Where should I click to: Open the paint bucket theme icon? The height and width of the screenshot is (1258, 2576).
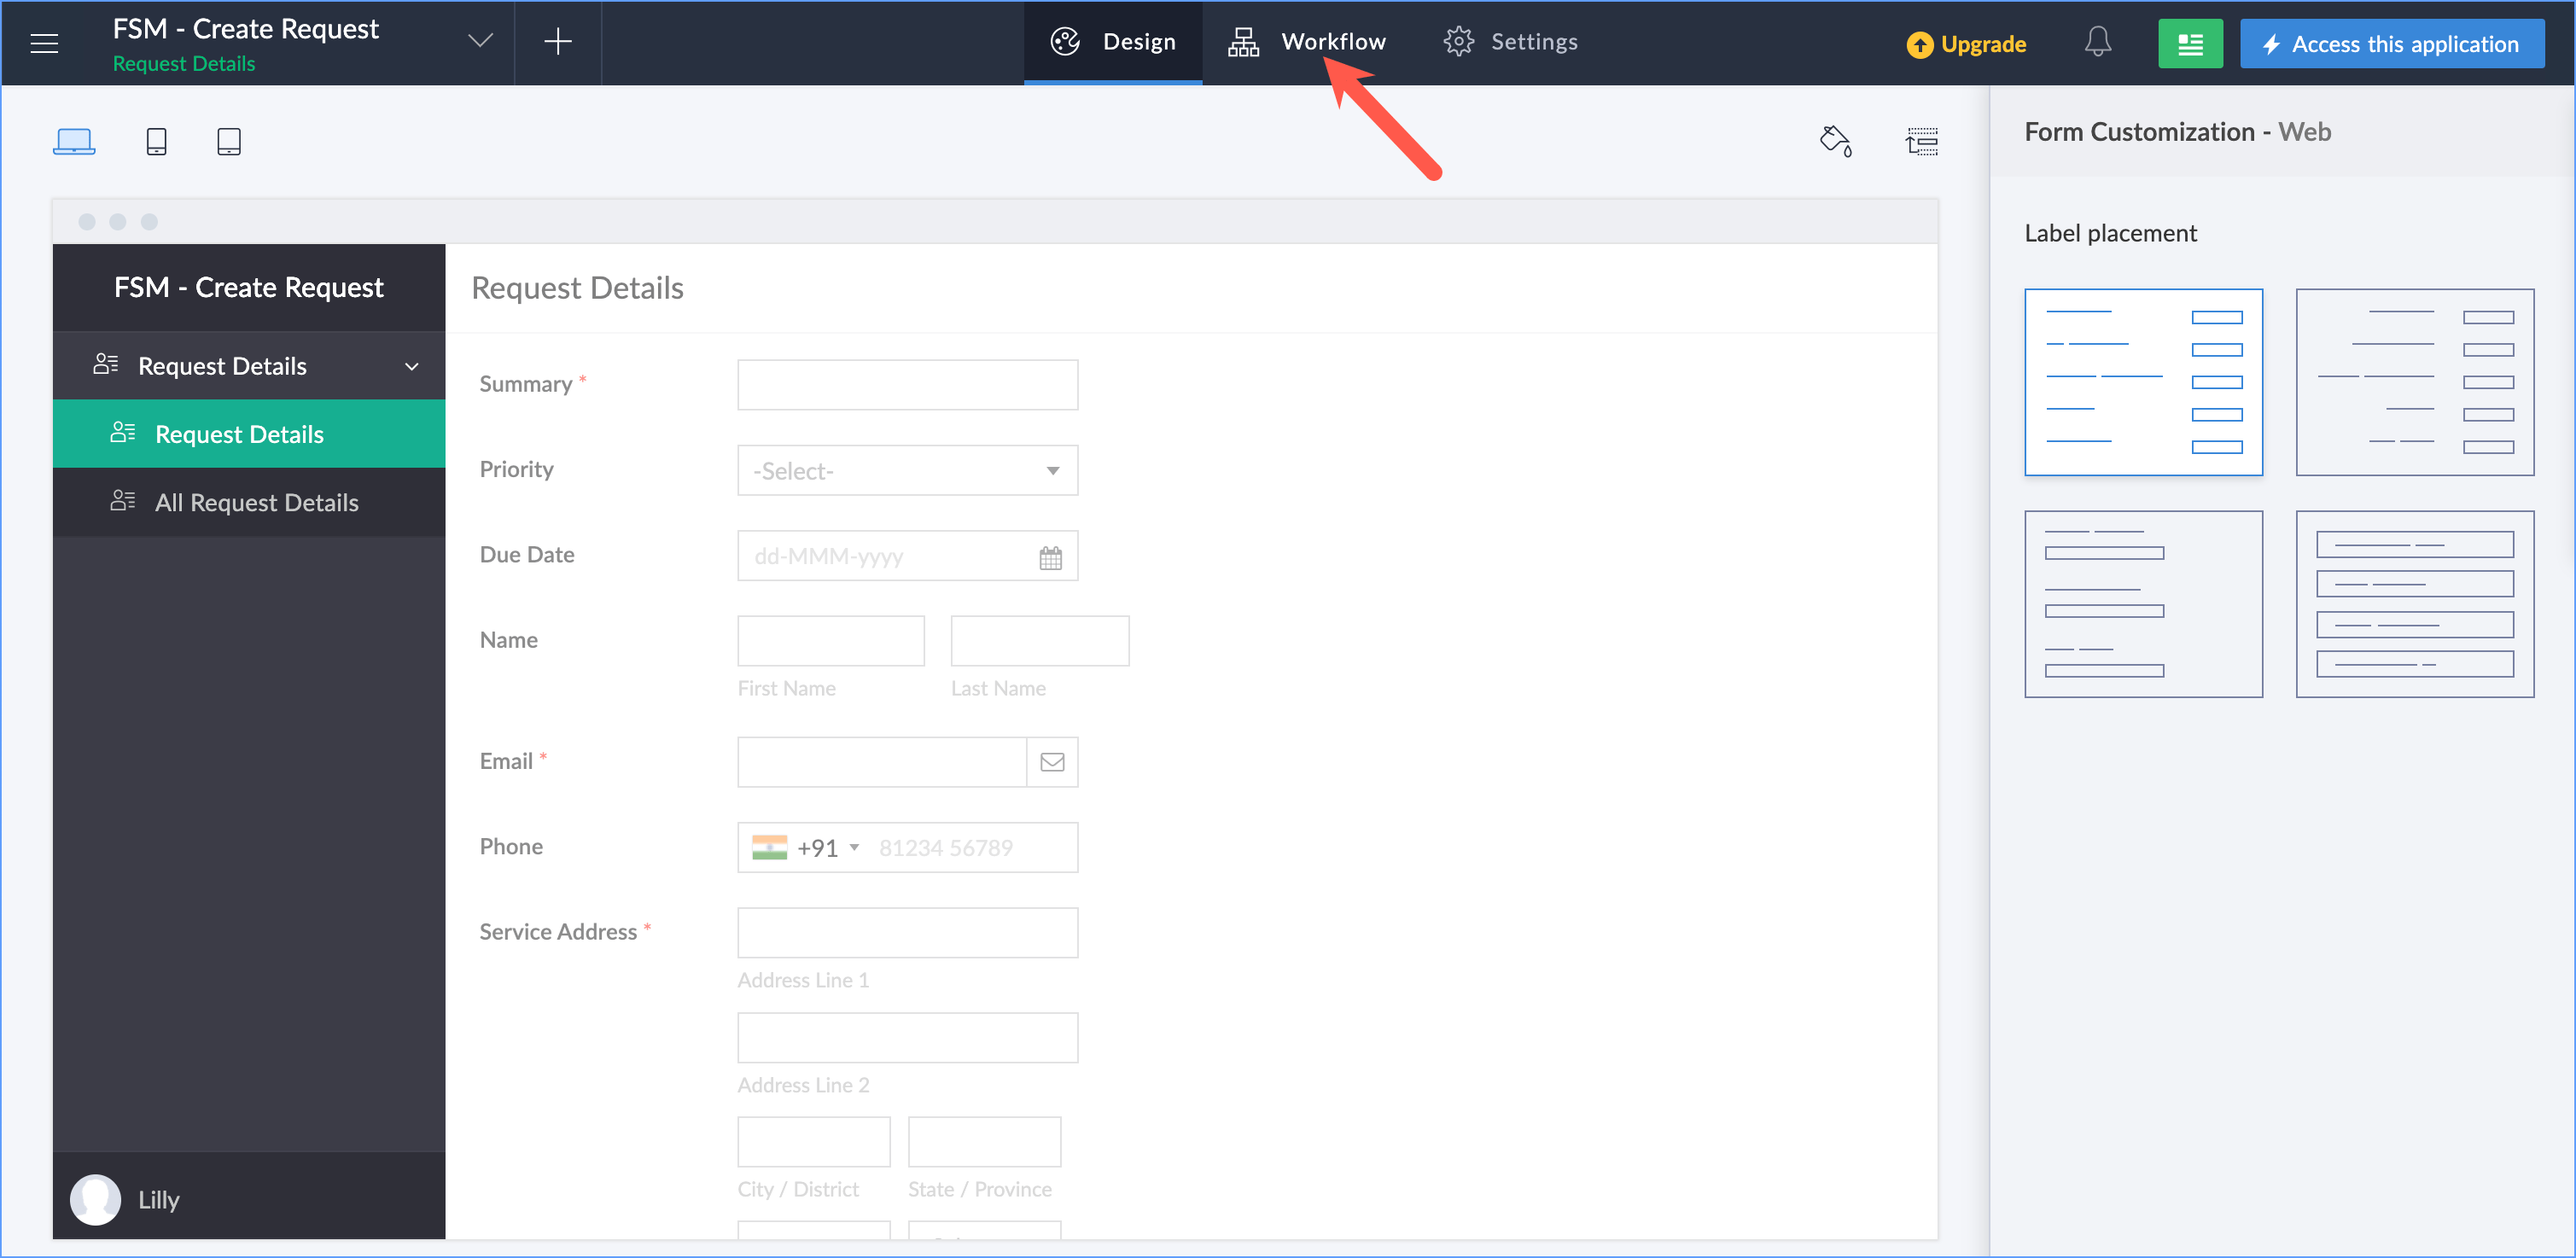pos(1836,141)
